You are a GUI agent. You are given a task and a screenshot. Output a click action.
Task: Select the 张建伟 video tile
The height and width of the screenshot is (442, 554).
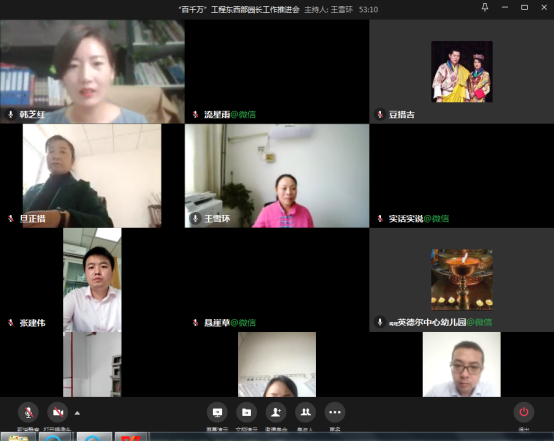[92, 280]
